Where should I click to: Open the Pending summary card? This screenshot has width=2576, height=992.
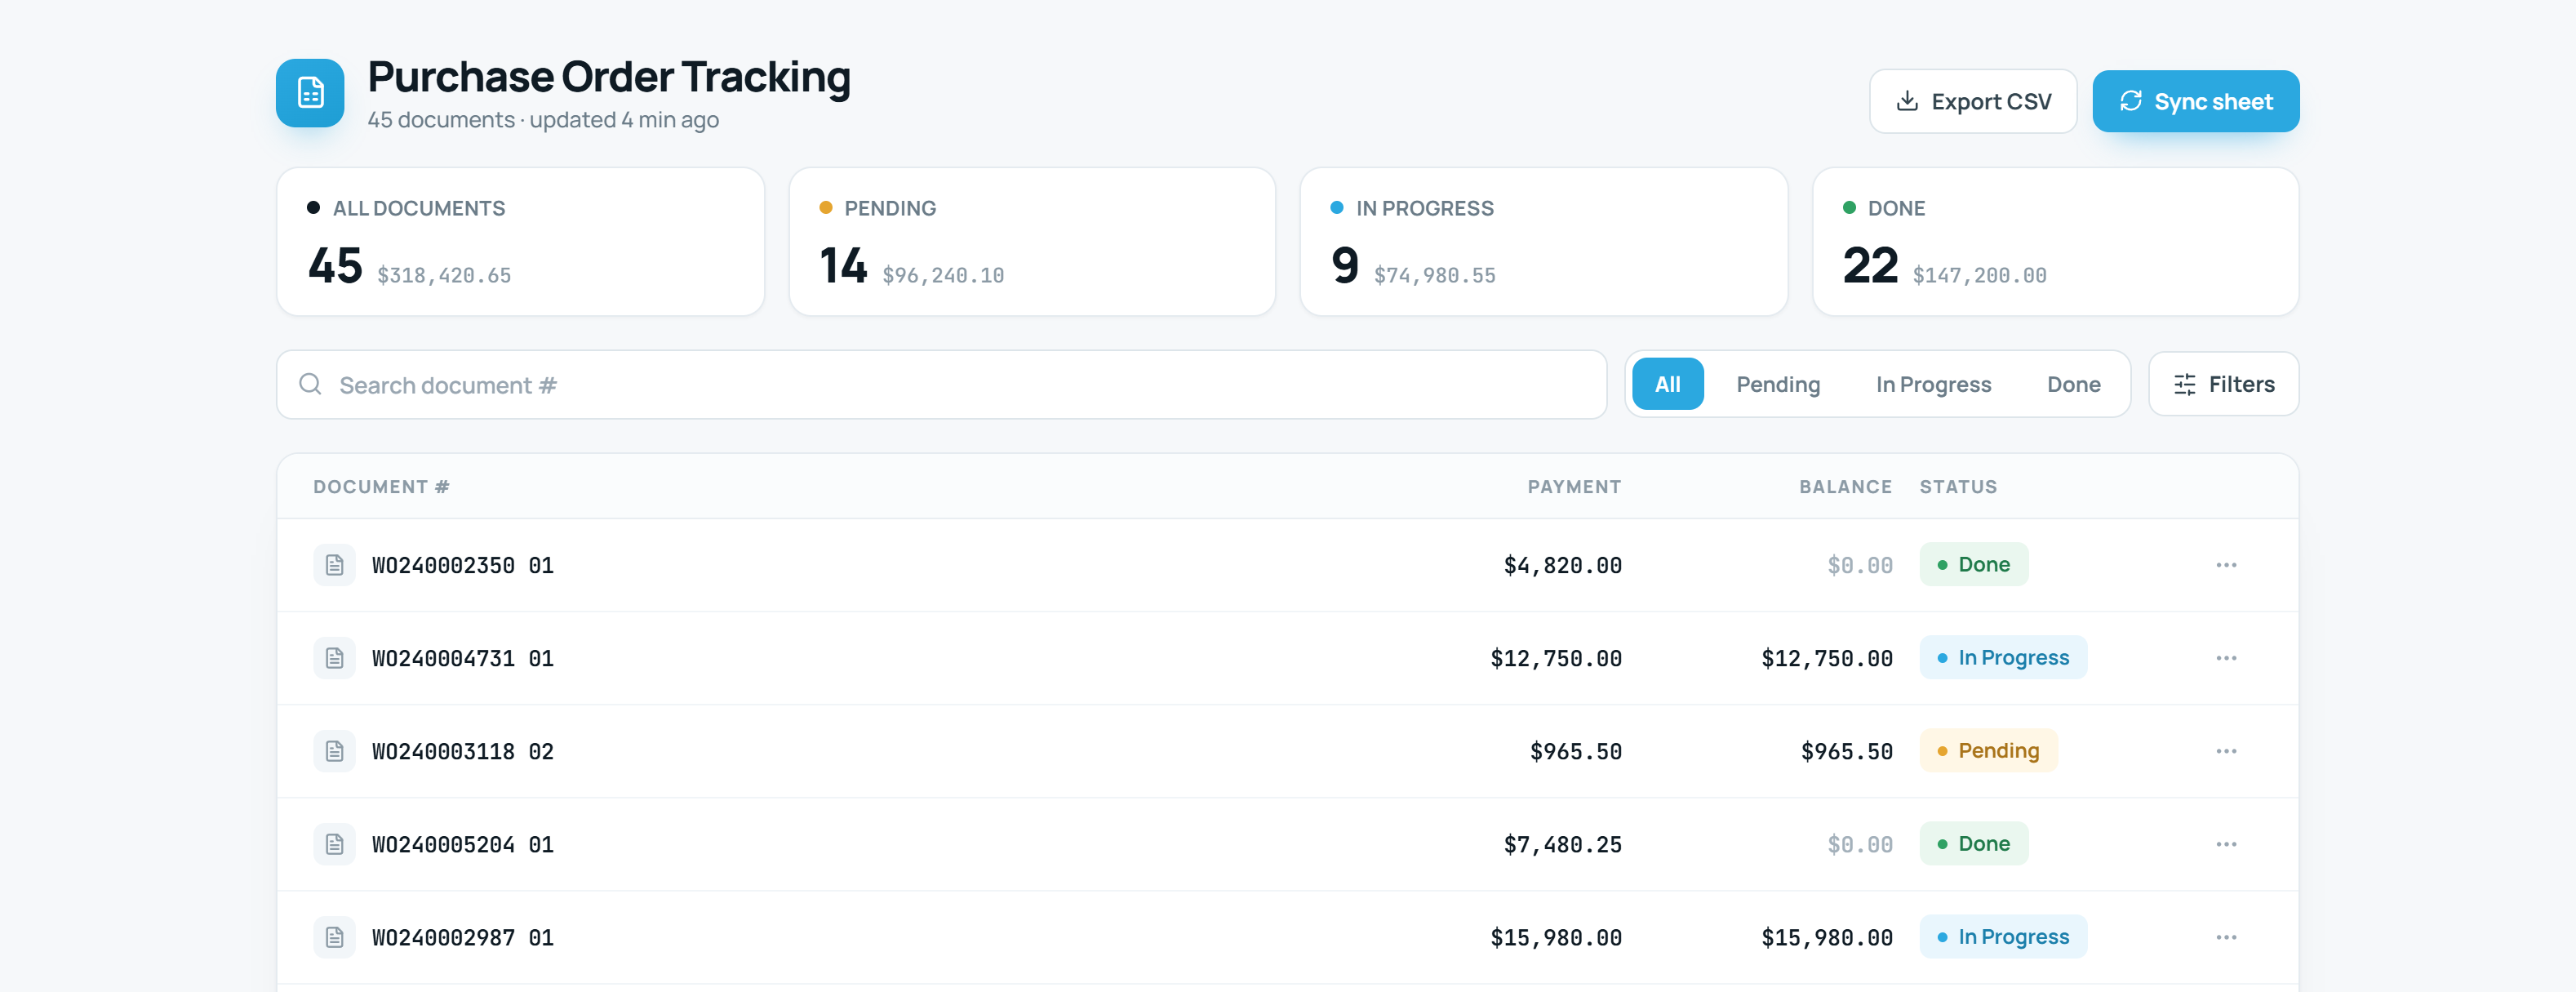point(1032,241)
